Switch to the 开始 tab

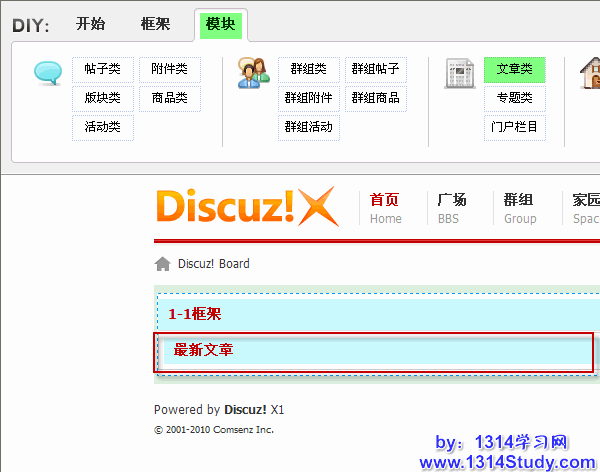pos(90,24)
